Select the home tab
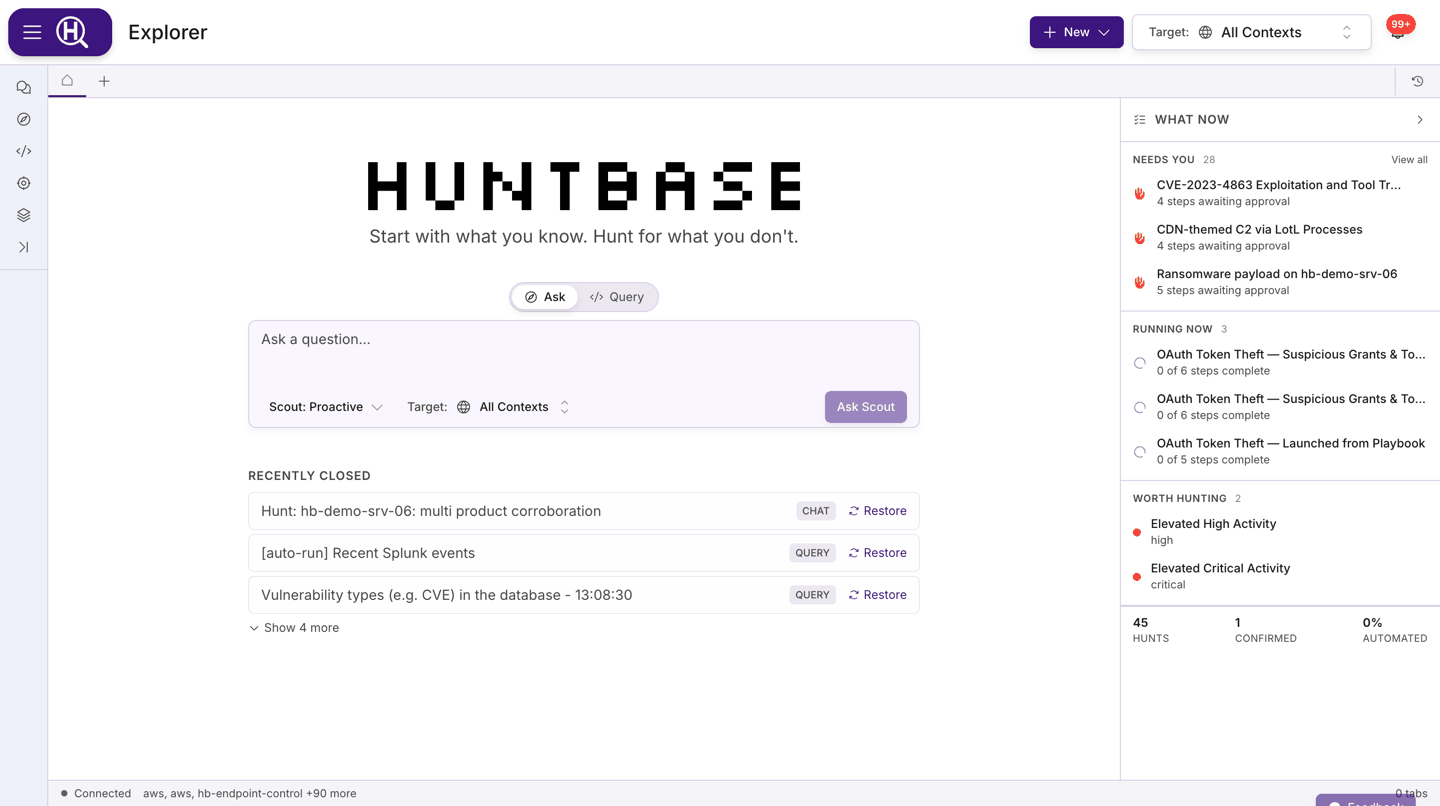The height and width of the screenshot is (806, 1440). coord(67,81)
